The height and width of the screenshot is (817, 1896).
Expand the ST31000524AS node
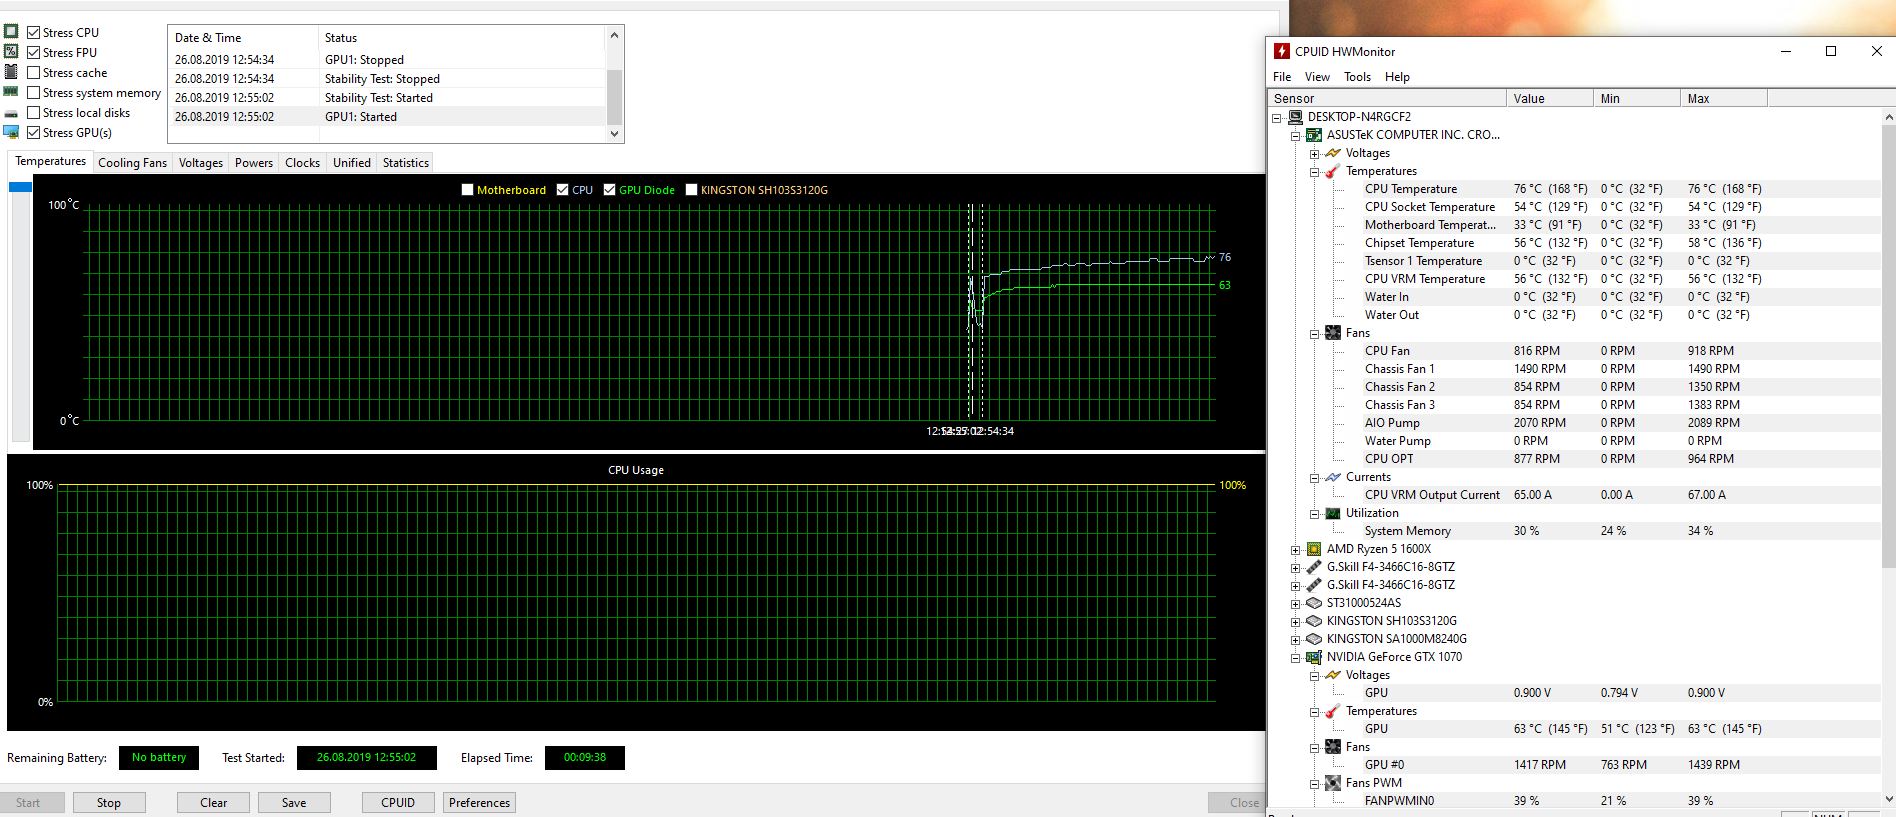coord(1296,604)
